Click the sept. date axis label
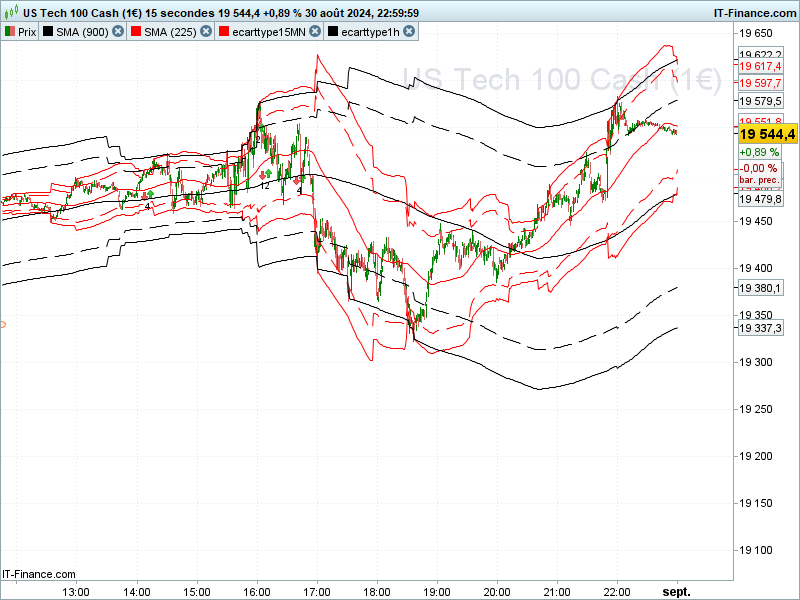Image resolution: width=800 pixels, height=600 pixels. [x=677, y=592]
